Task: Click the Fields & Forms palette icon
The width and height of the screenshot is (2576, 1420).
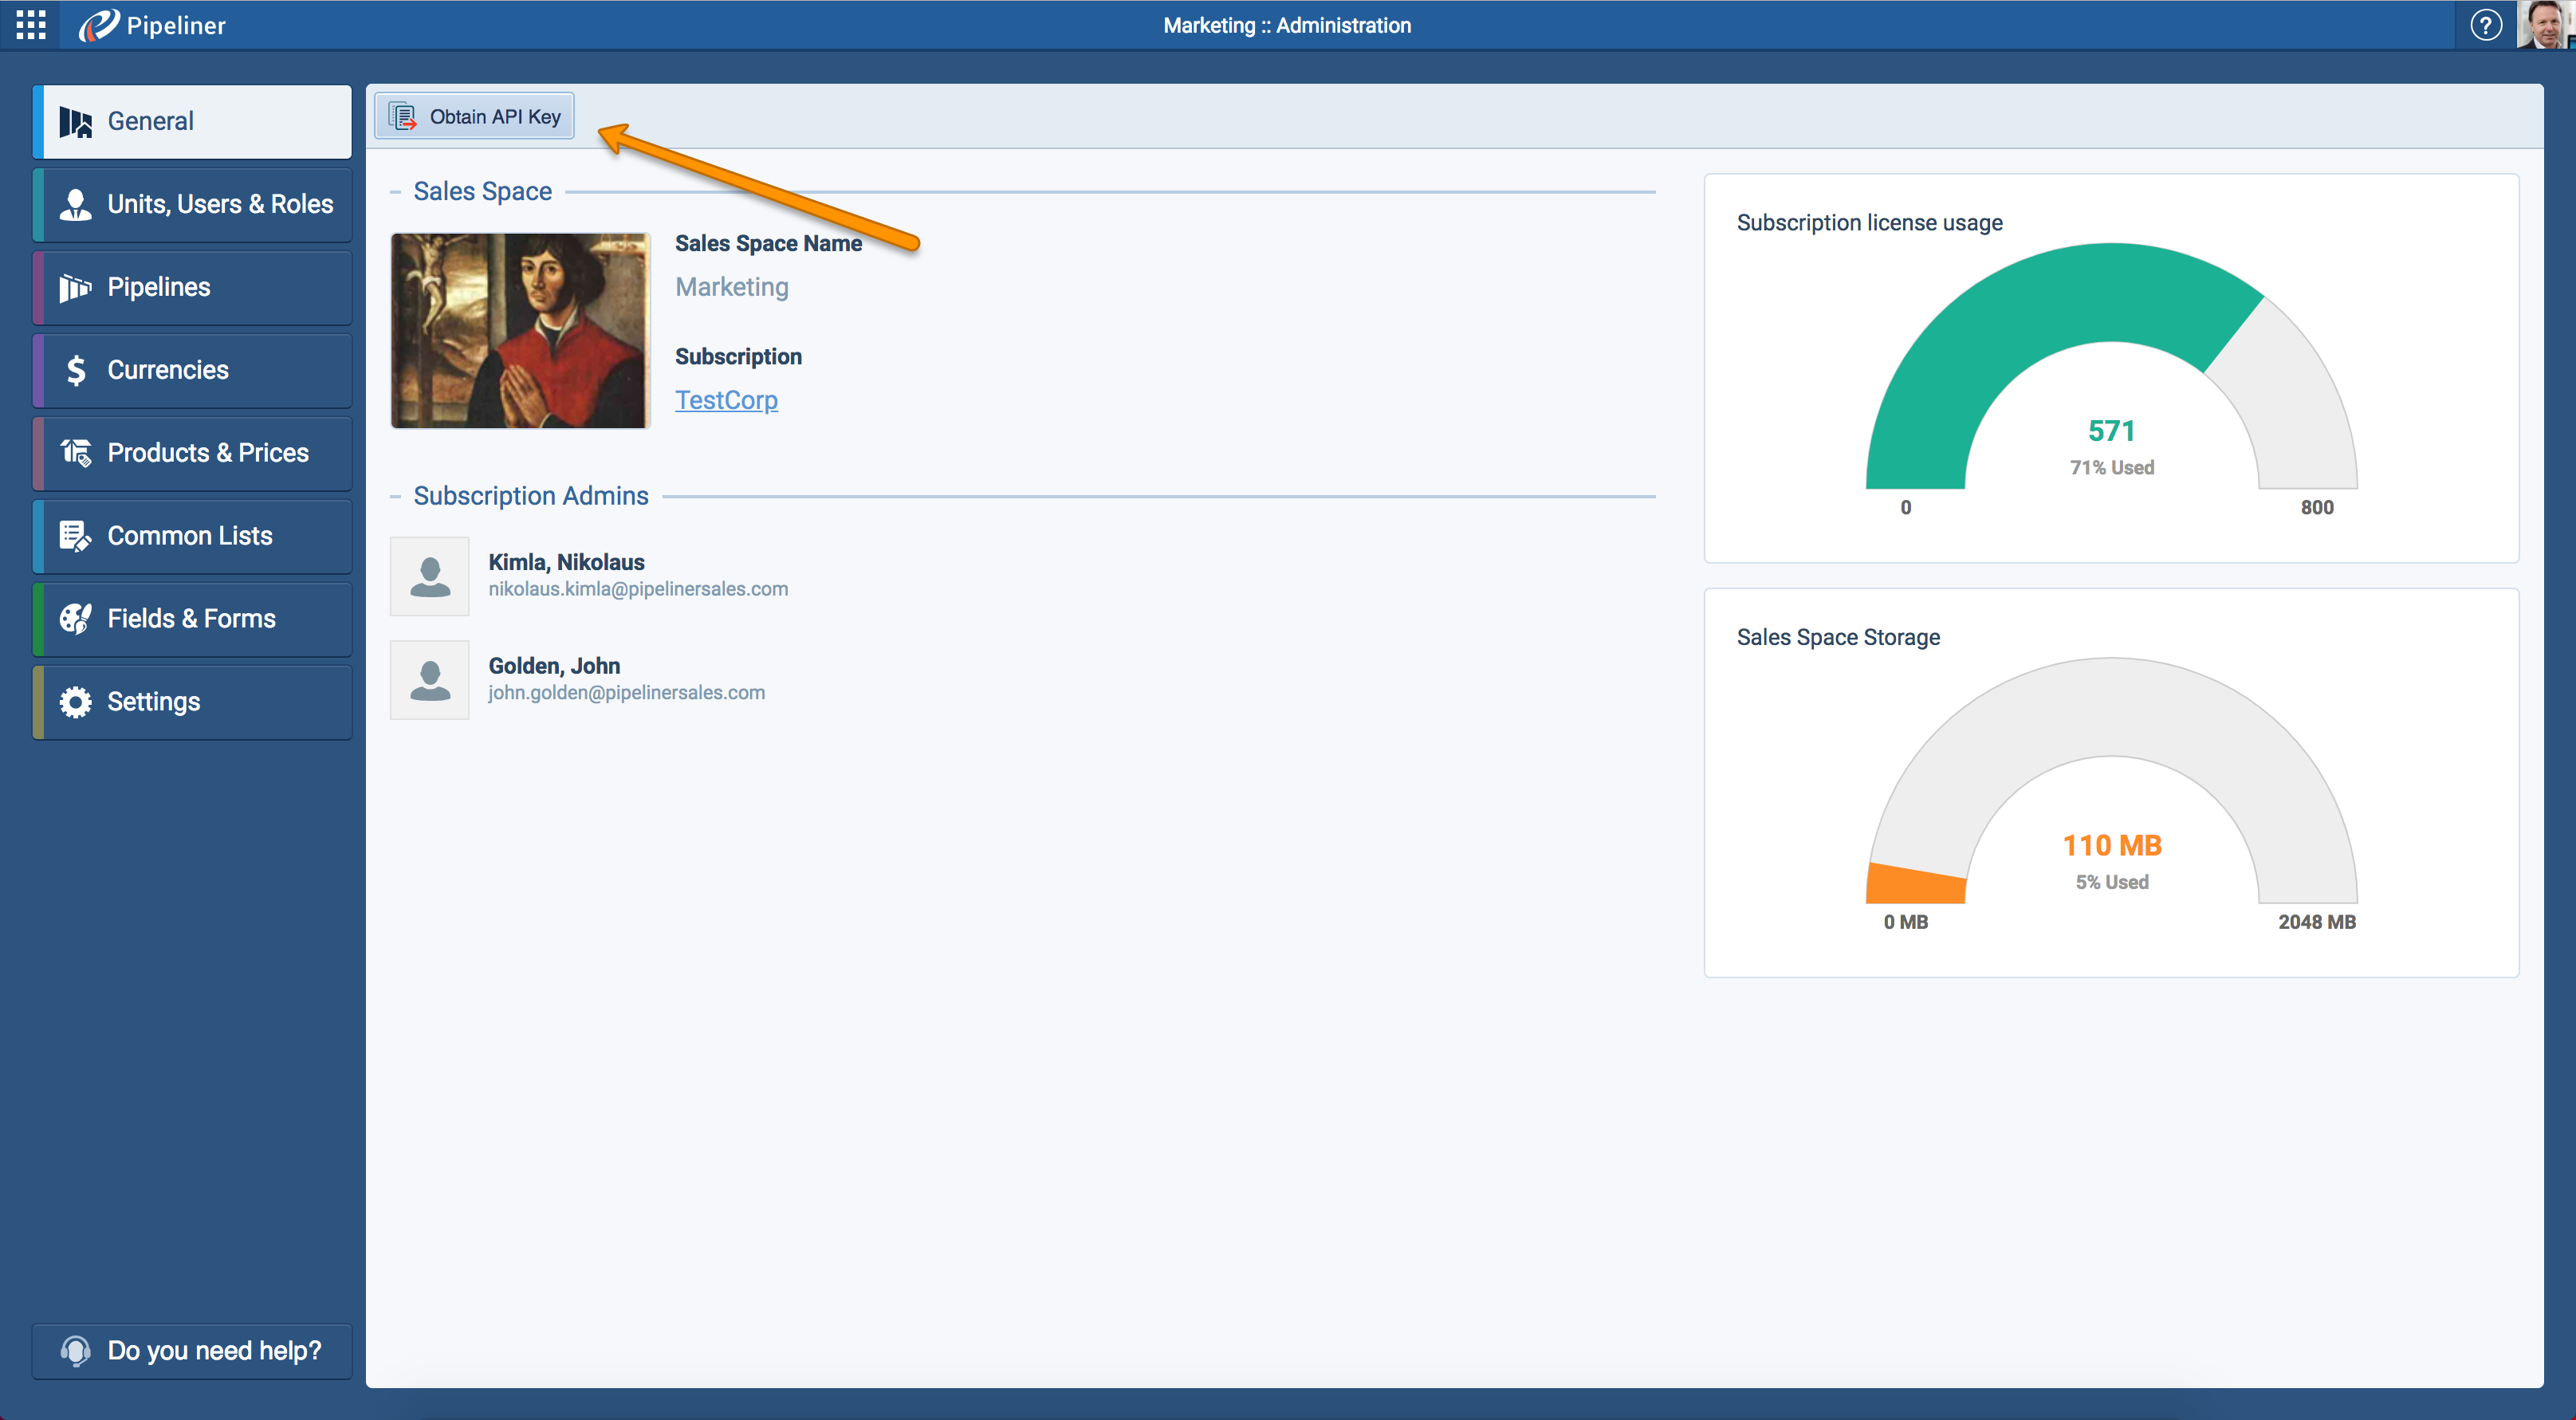Action: [75, 619]
